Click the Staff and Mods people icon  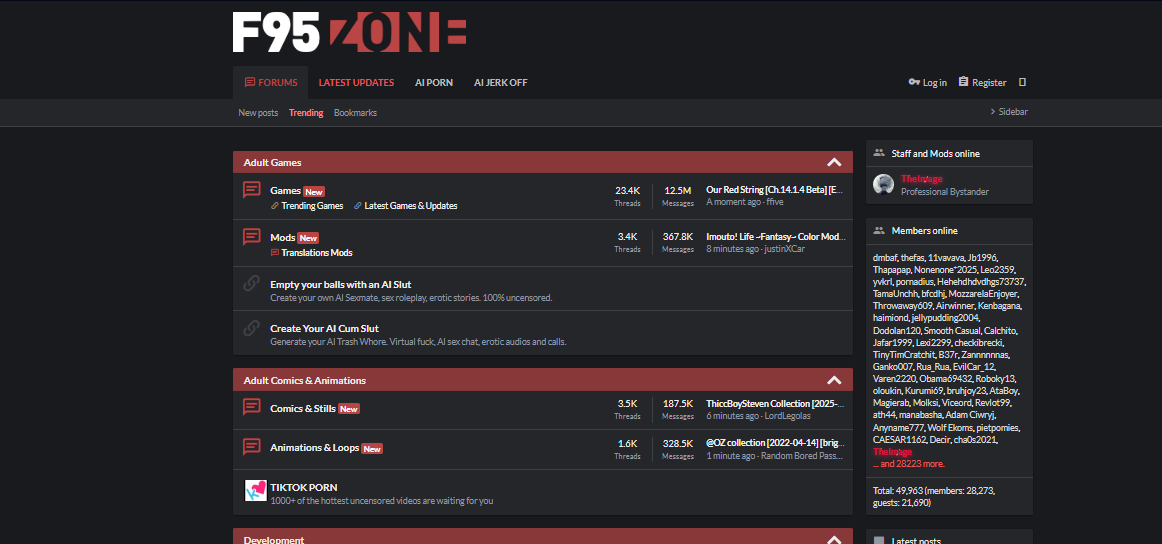tap(879, 153)
